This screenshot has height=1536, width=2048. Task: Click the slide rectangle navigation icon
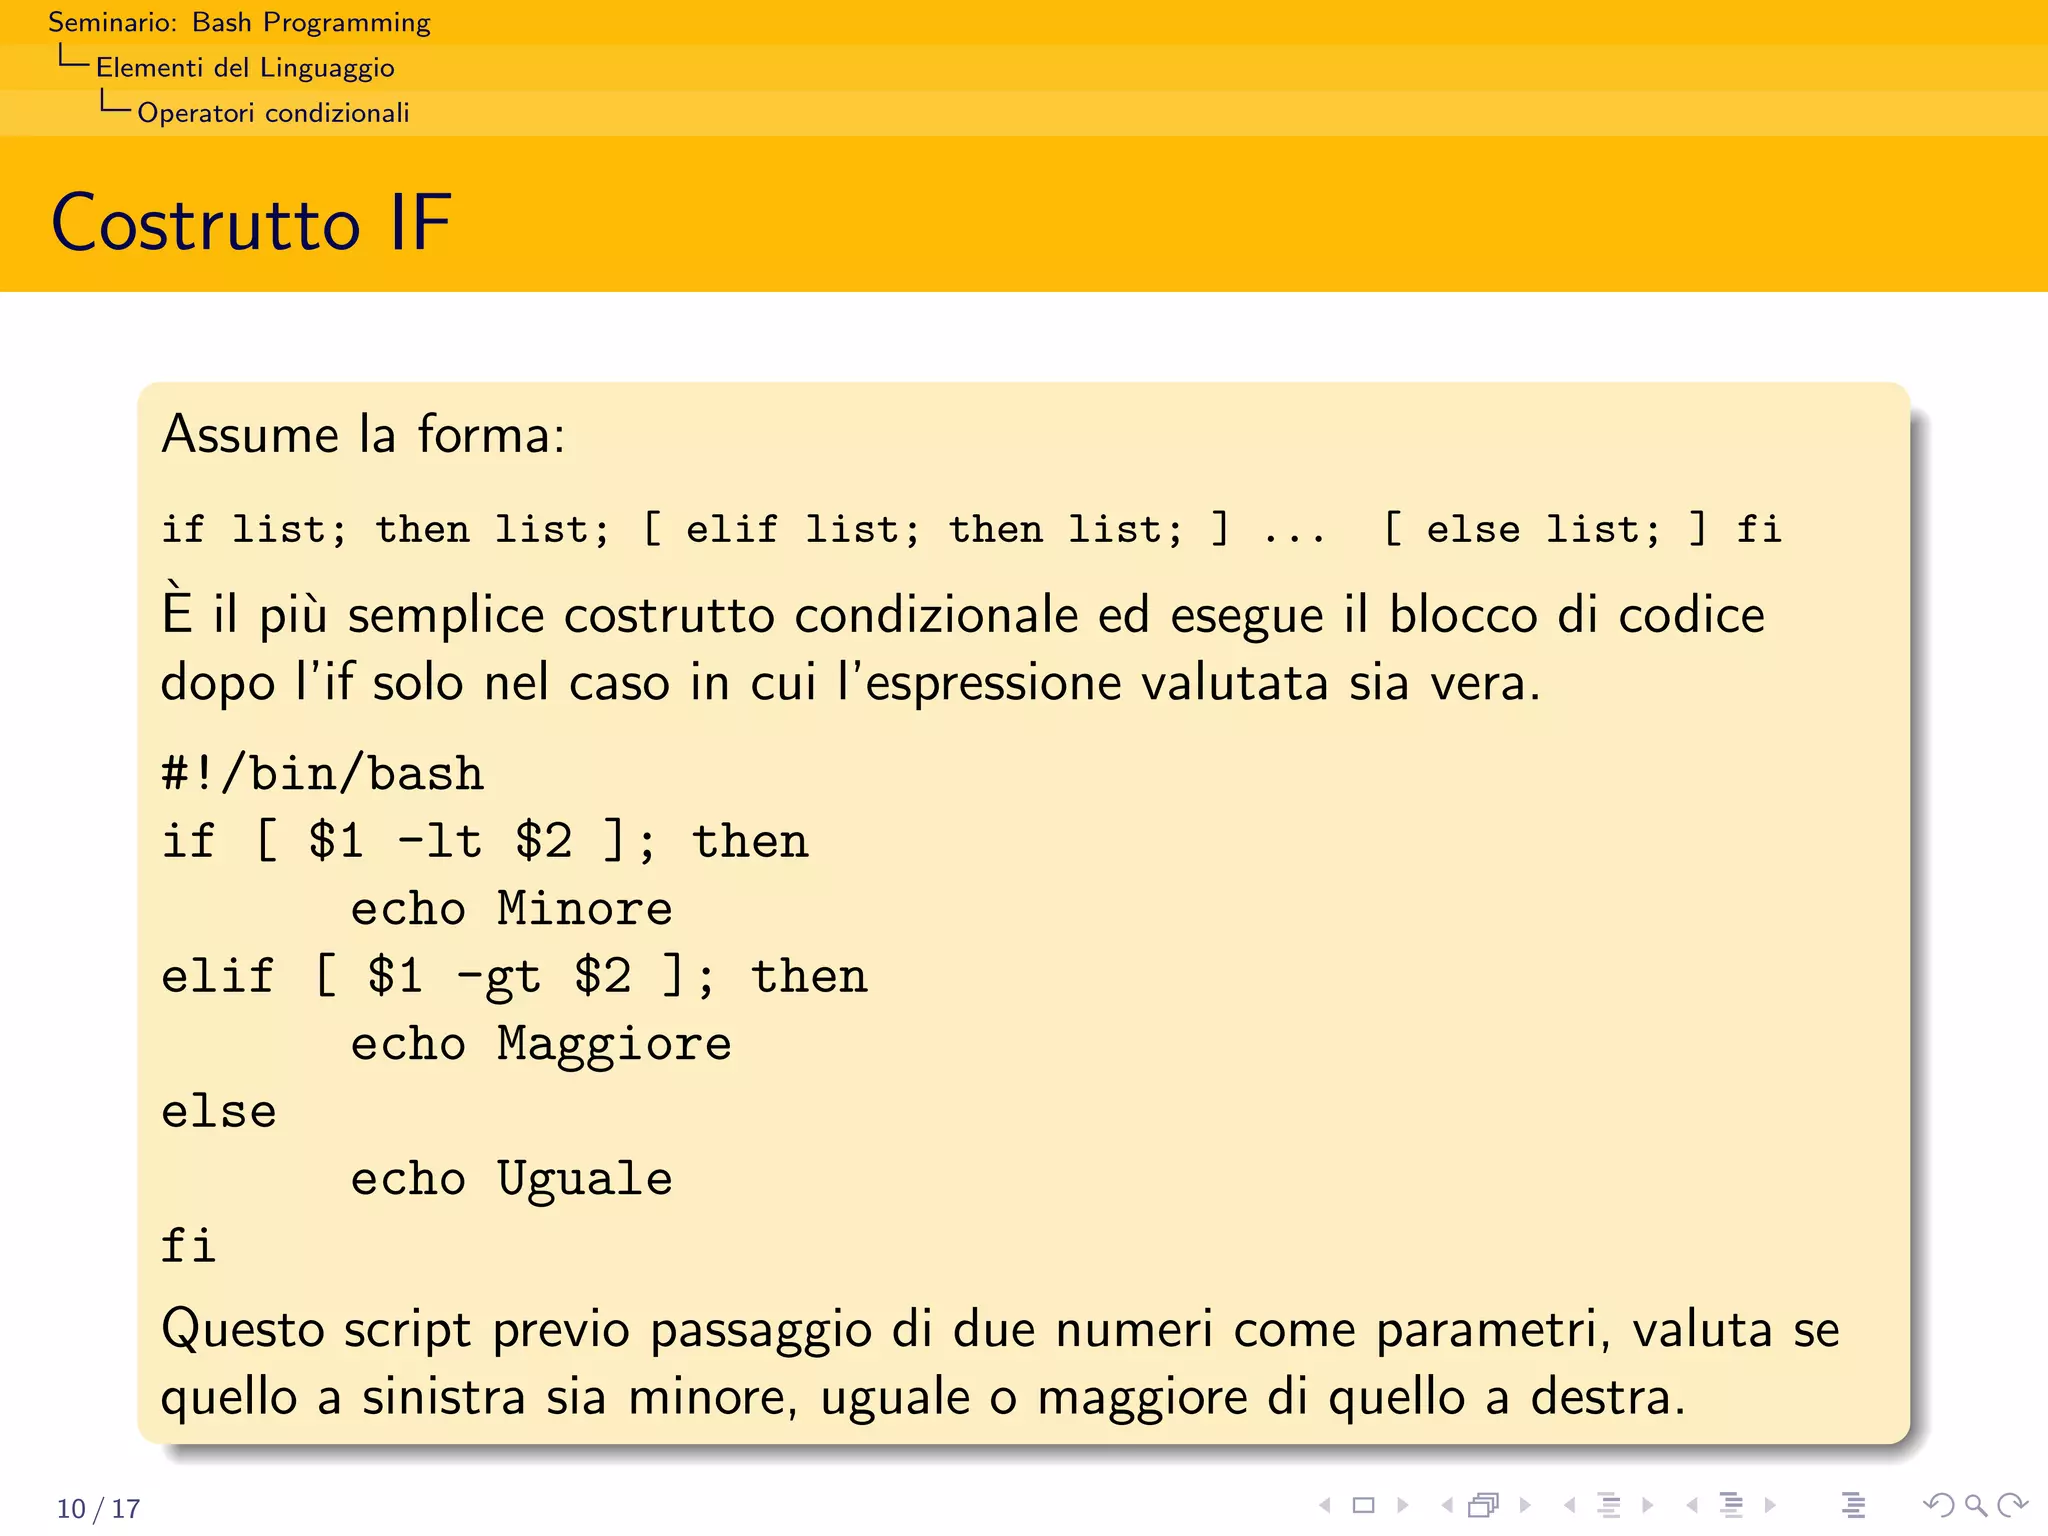coord(1364,1505)
